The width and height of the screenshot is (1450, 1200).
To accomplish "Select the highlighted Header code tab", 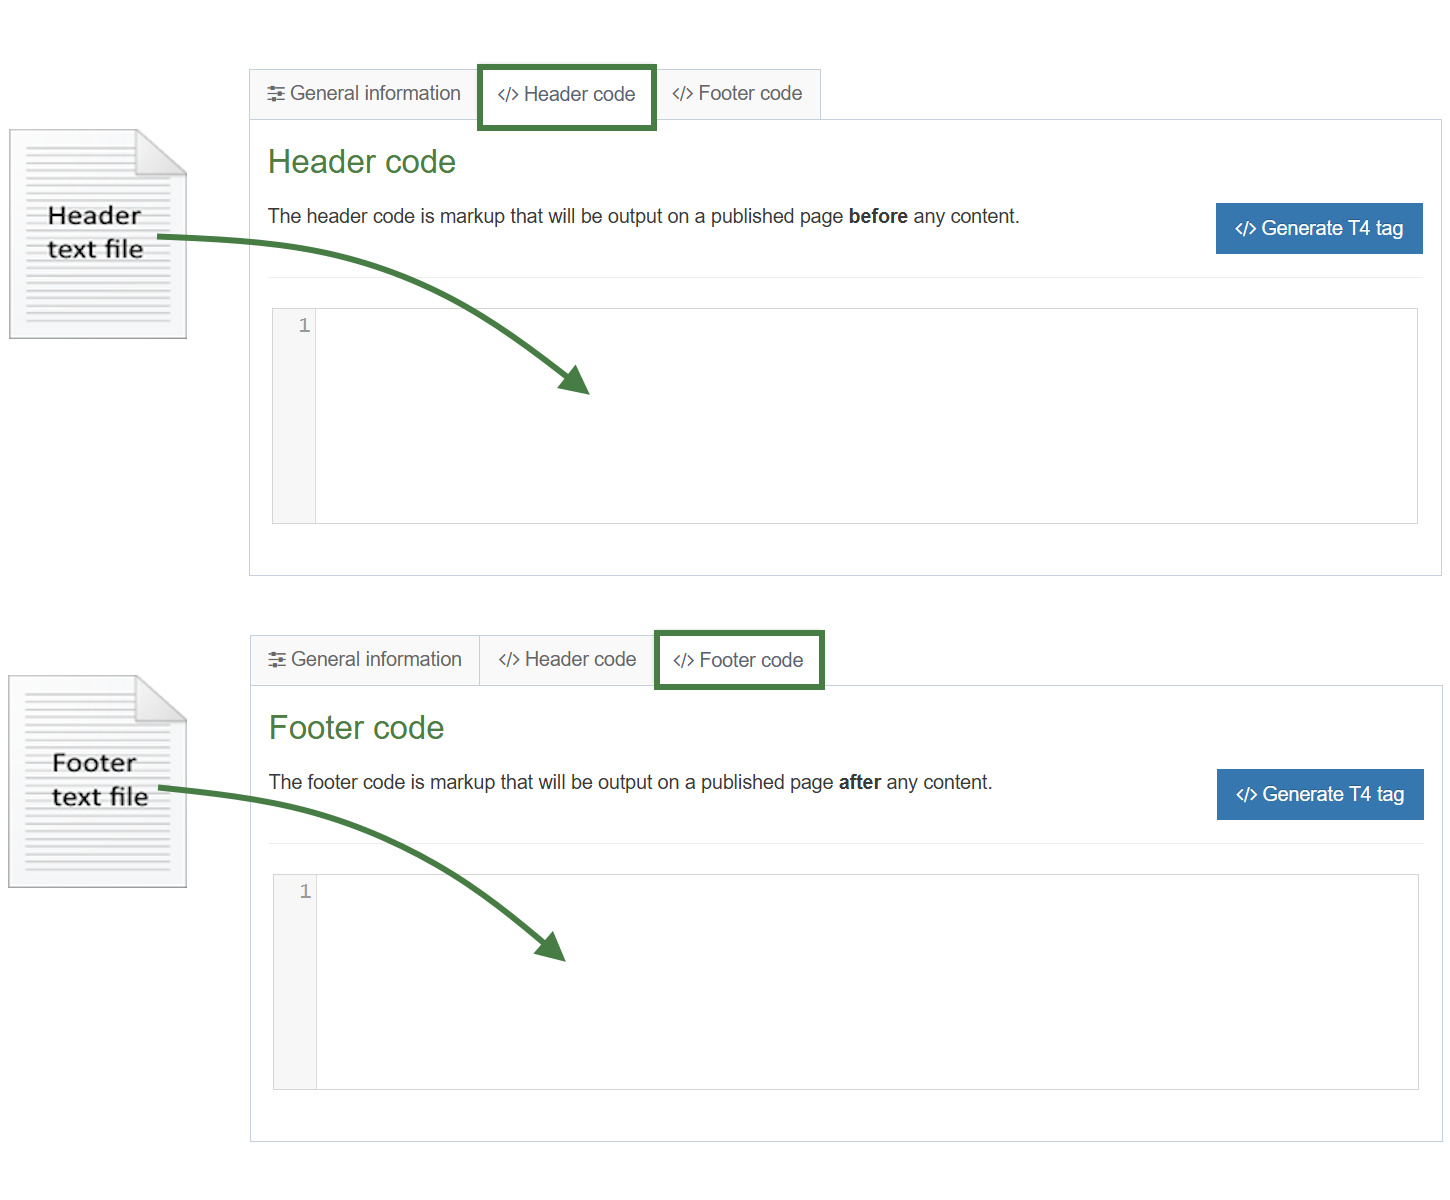I will [567, 95].
